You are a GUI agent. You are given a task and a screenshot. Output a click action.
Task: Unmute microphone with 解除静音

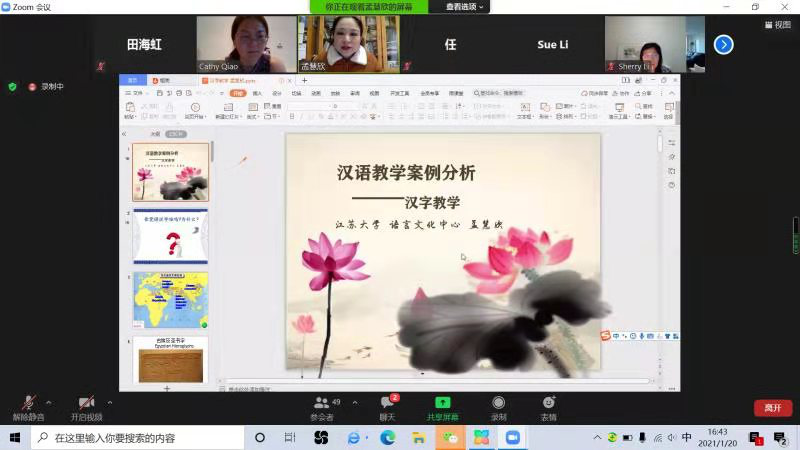[27, 405]
